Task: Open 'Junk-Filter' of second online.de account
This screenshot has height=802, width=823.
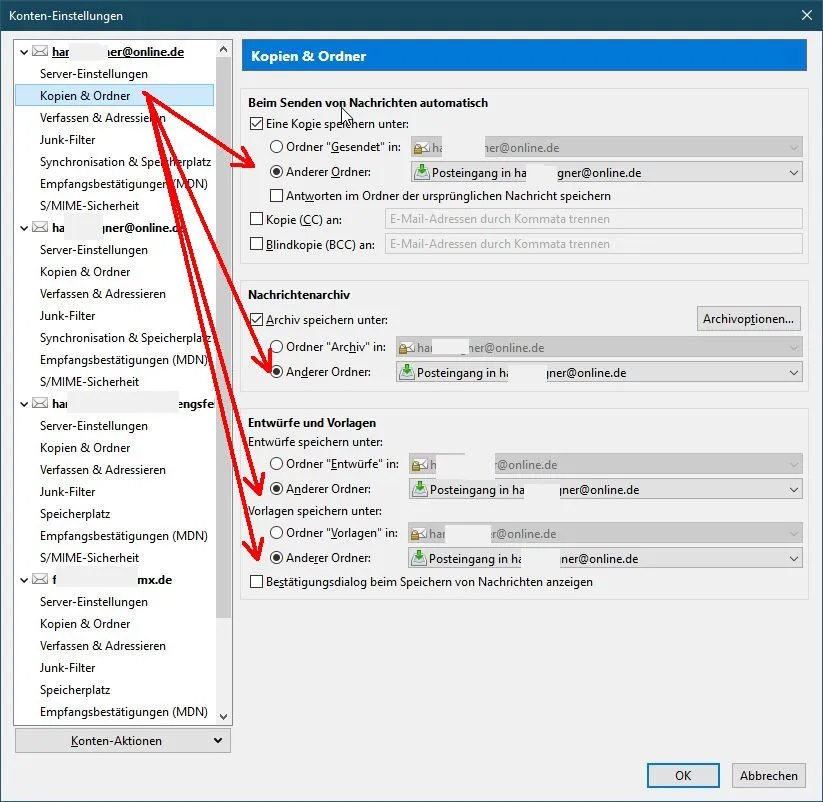Action: click(x=68, y=316)
